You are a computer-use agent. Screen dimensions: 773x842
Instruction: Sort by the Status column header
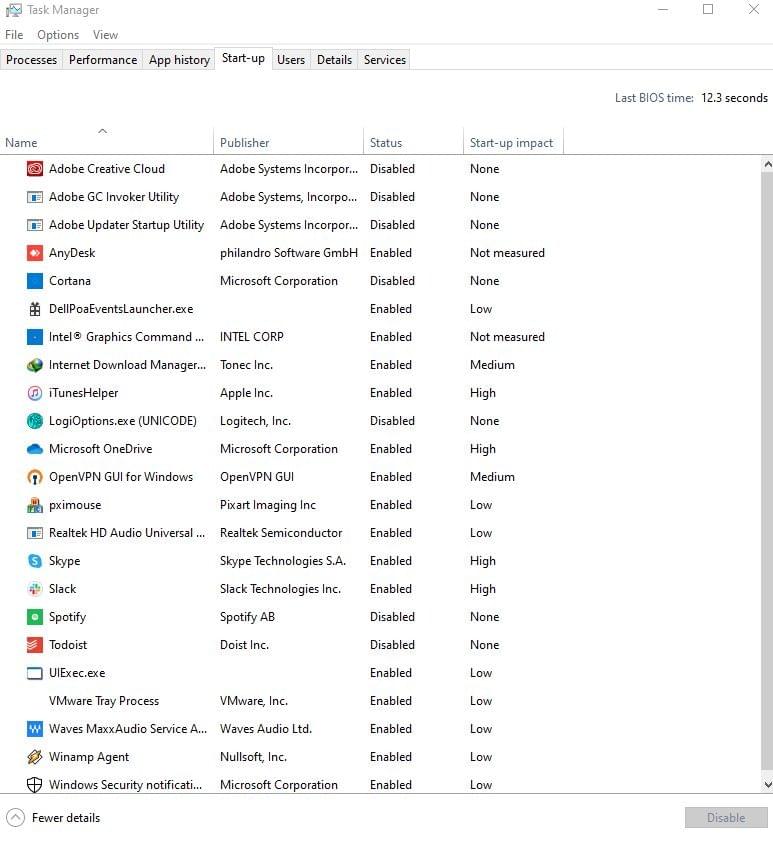point(413,142)
